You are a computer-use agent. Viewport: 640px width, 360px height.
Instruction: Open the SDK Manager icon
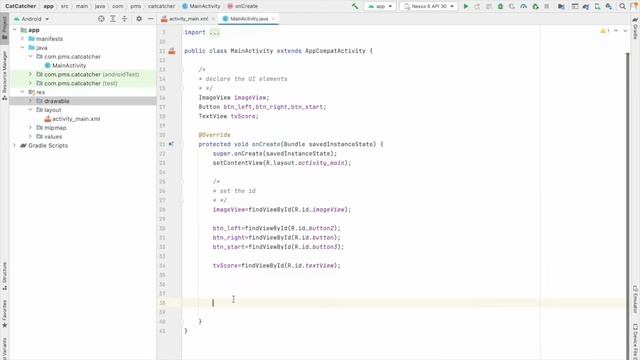click(609, 7)
